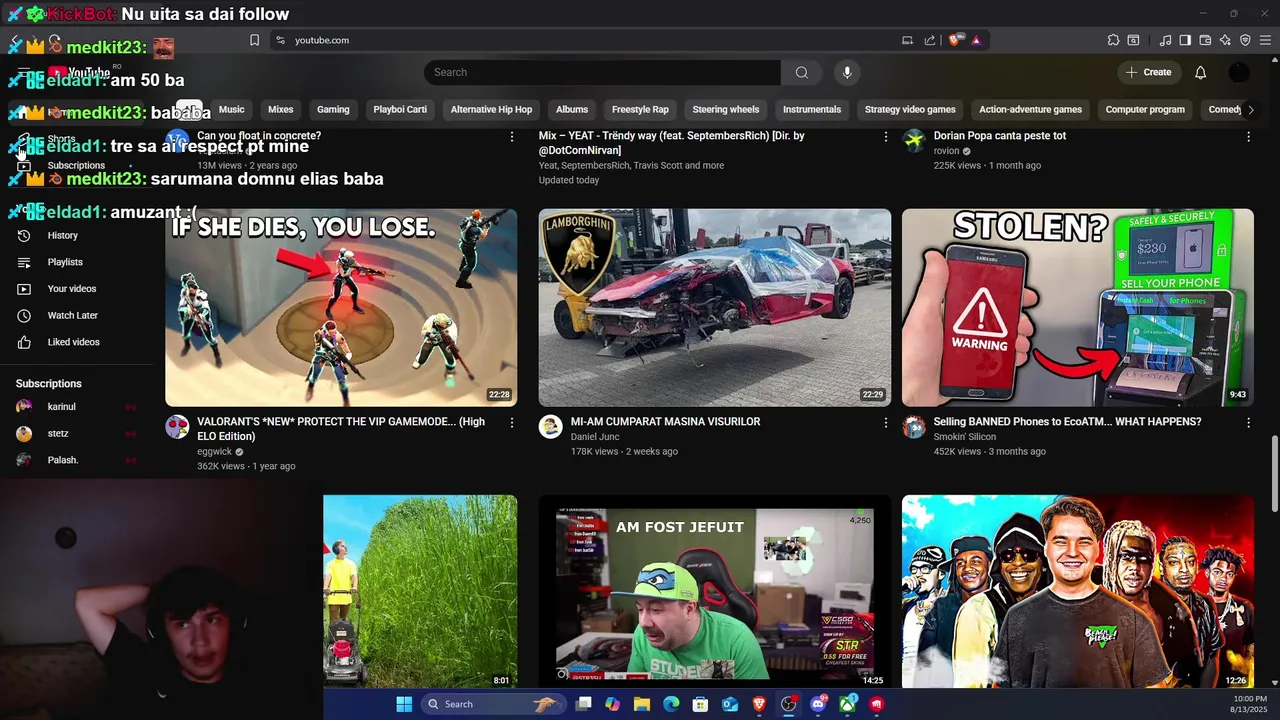Click the YouTube search magnifier button
1280x720 pixels.
point(801,72)
